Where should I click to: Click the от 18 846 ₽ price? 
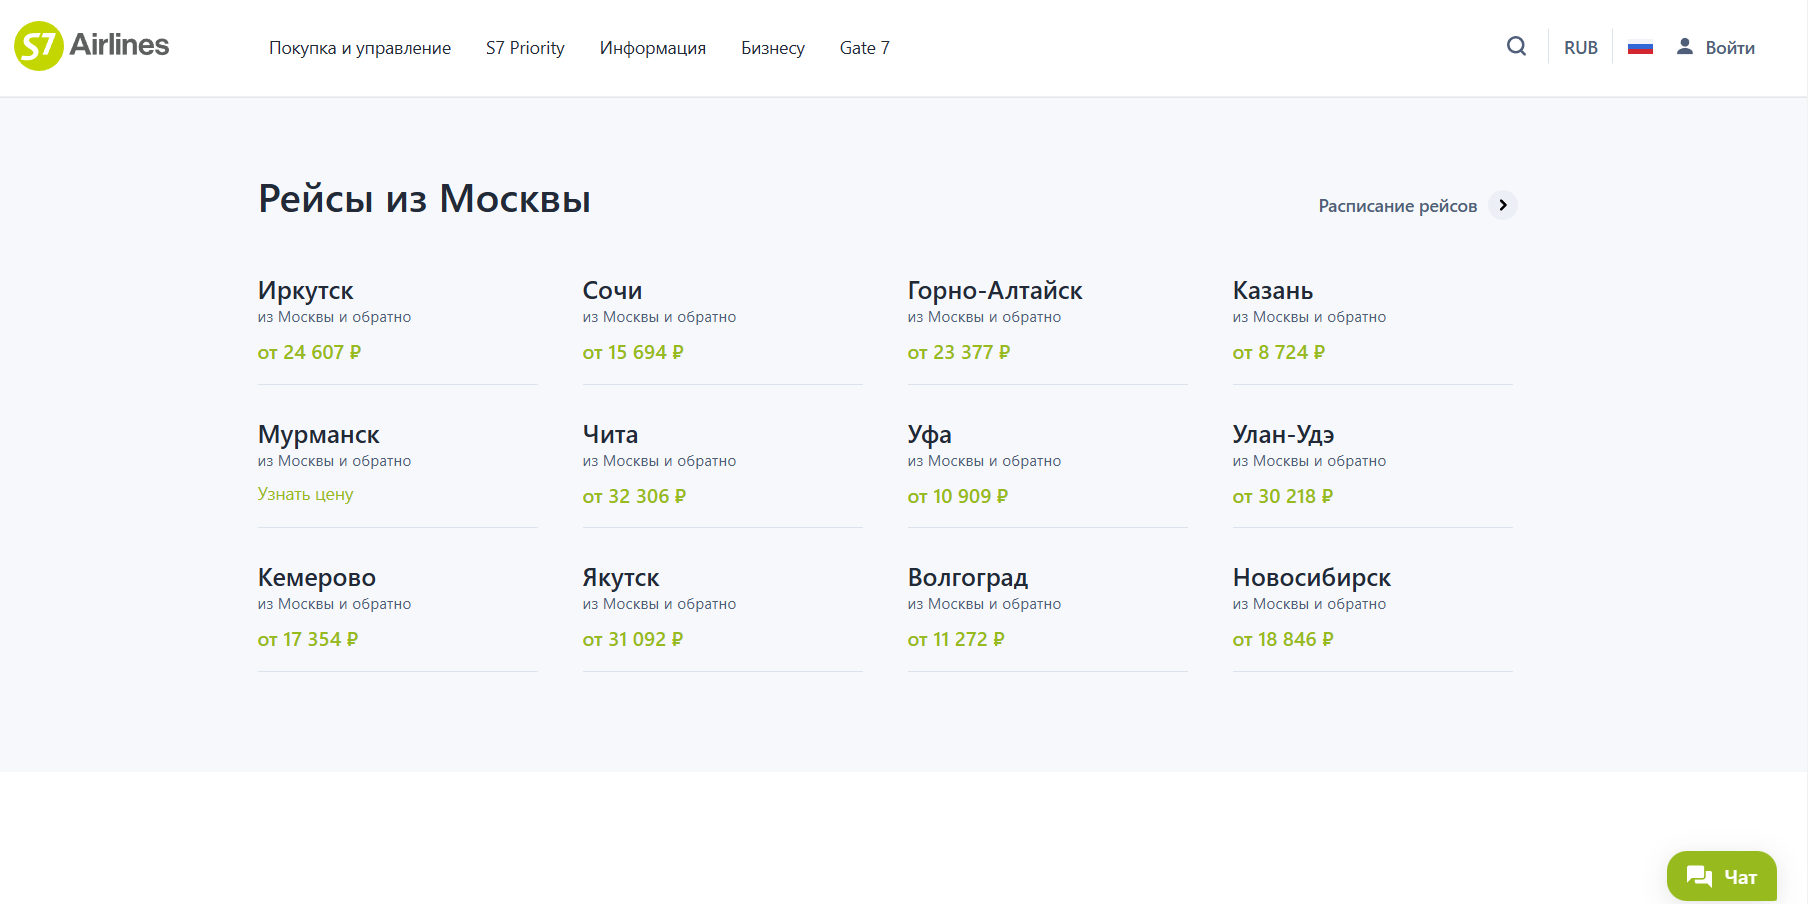click(1282, 639)
